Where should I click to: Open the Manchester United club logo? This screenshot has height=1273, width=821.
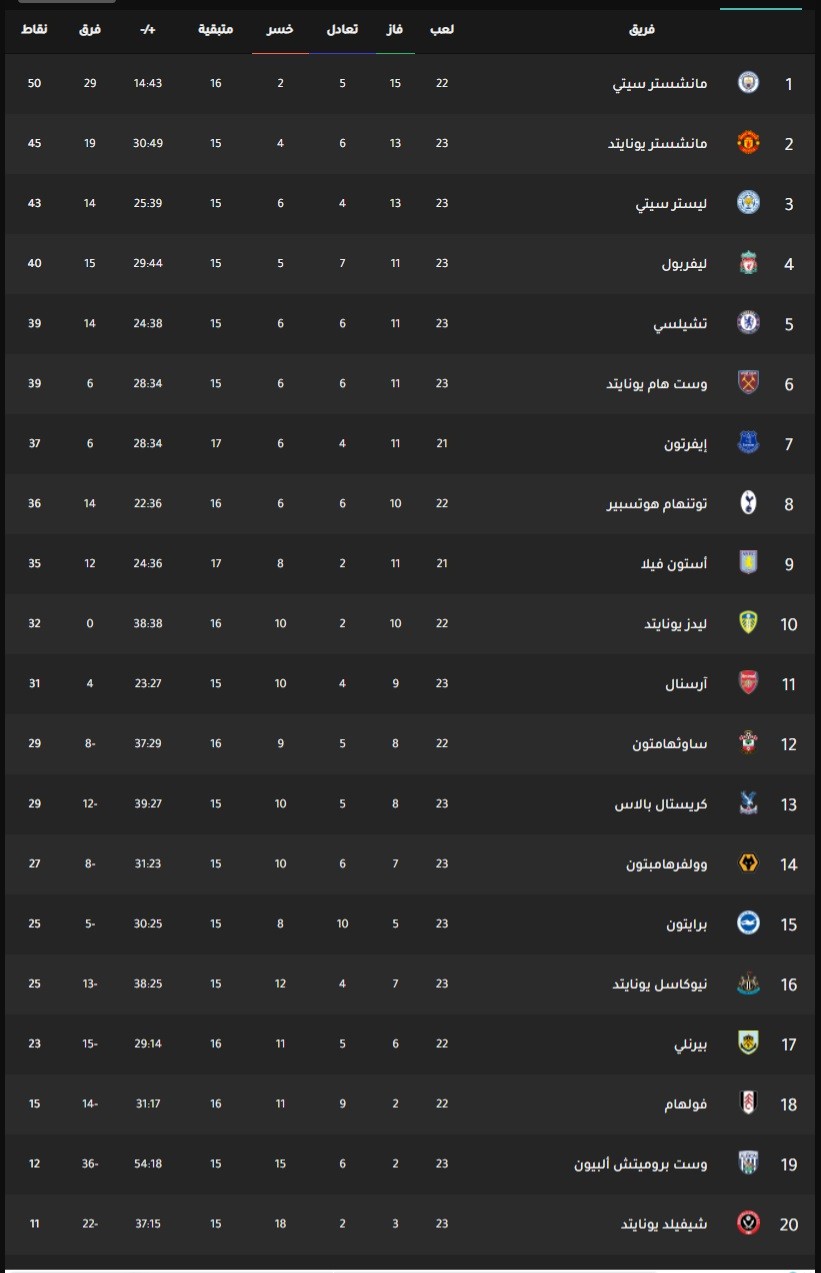[x=748, y=143]
